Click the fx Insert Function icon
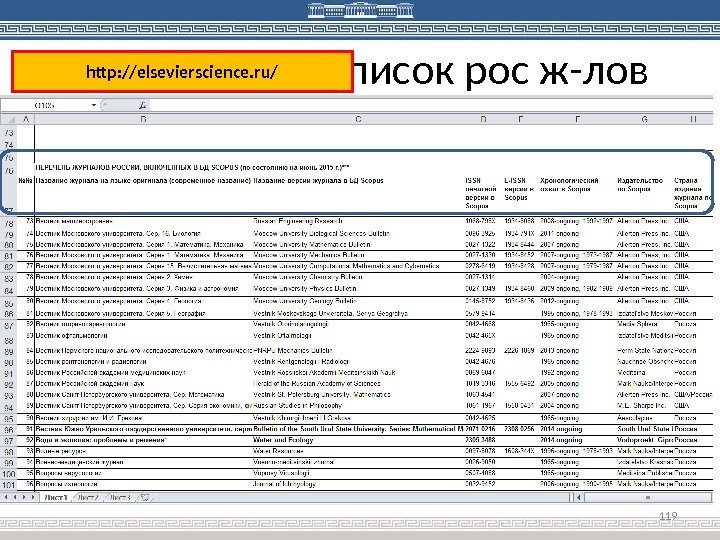 (x=143, y=106)
